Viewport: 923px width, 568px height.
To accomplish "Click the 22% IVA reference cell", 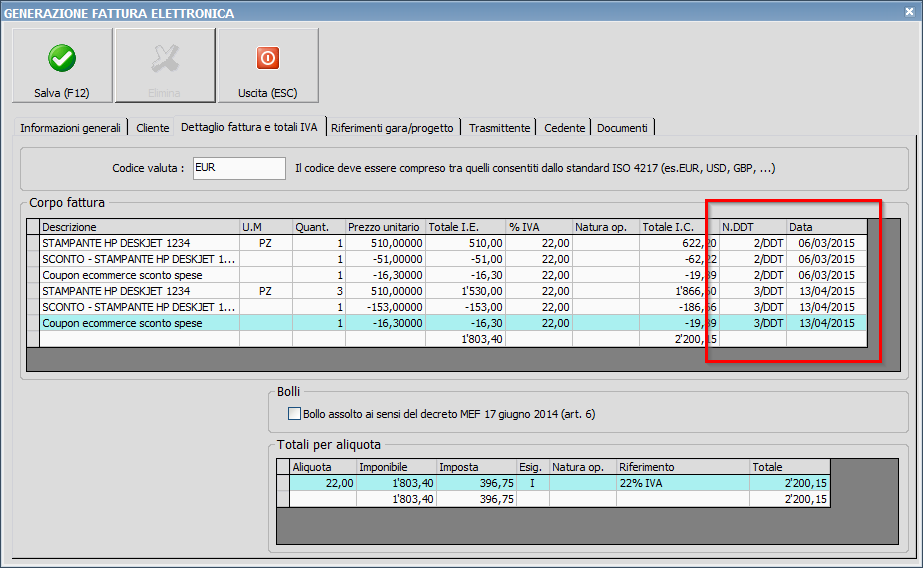I will [682, 483].
